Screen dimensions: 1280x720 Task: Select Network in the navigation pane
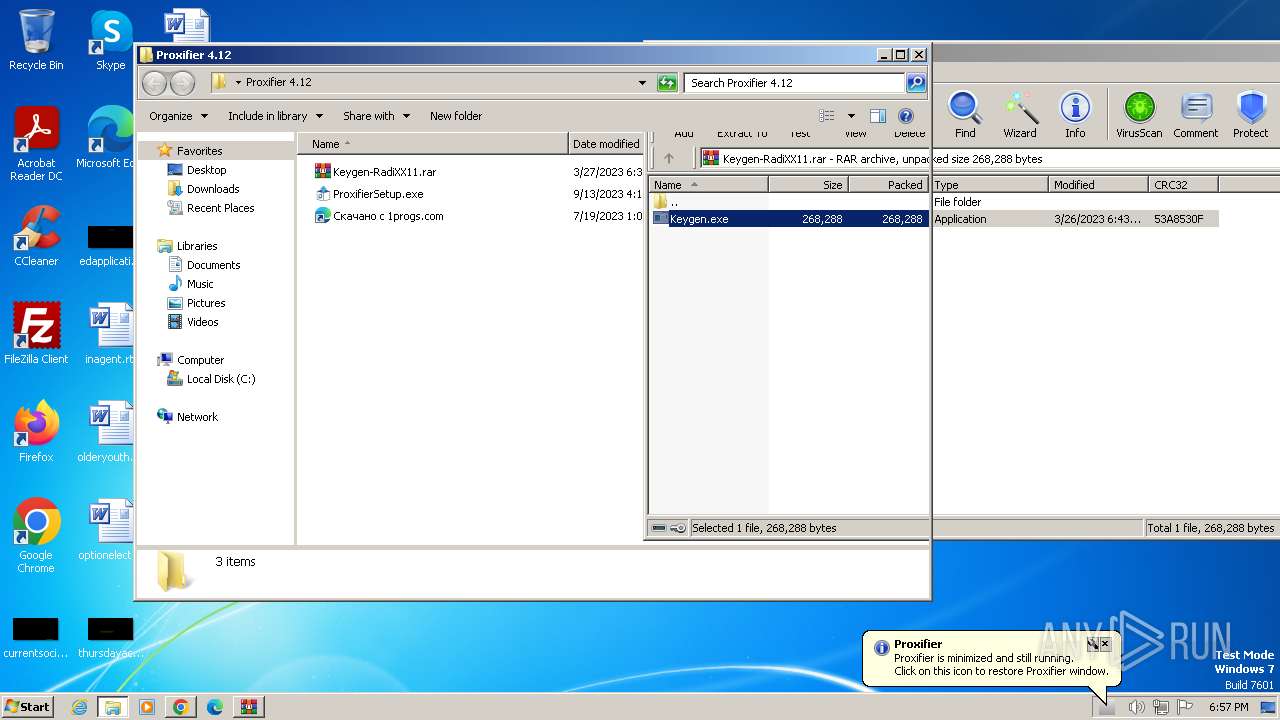coord(187,417)
